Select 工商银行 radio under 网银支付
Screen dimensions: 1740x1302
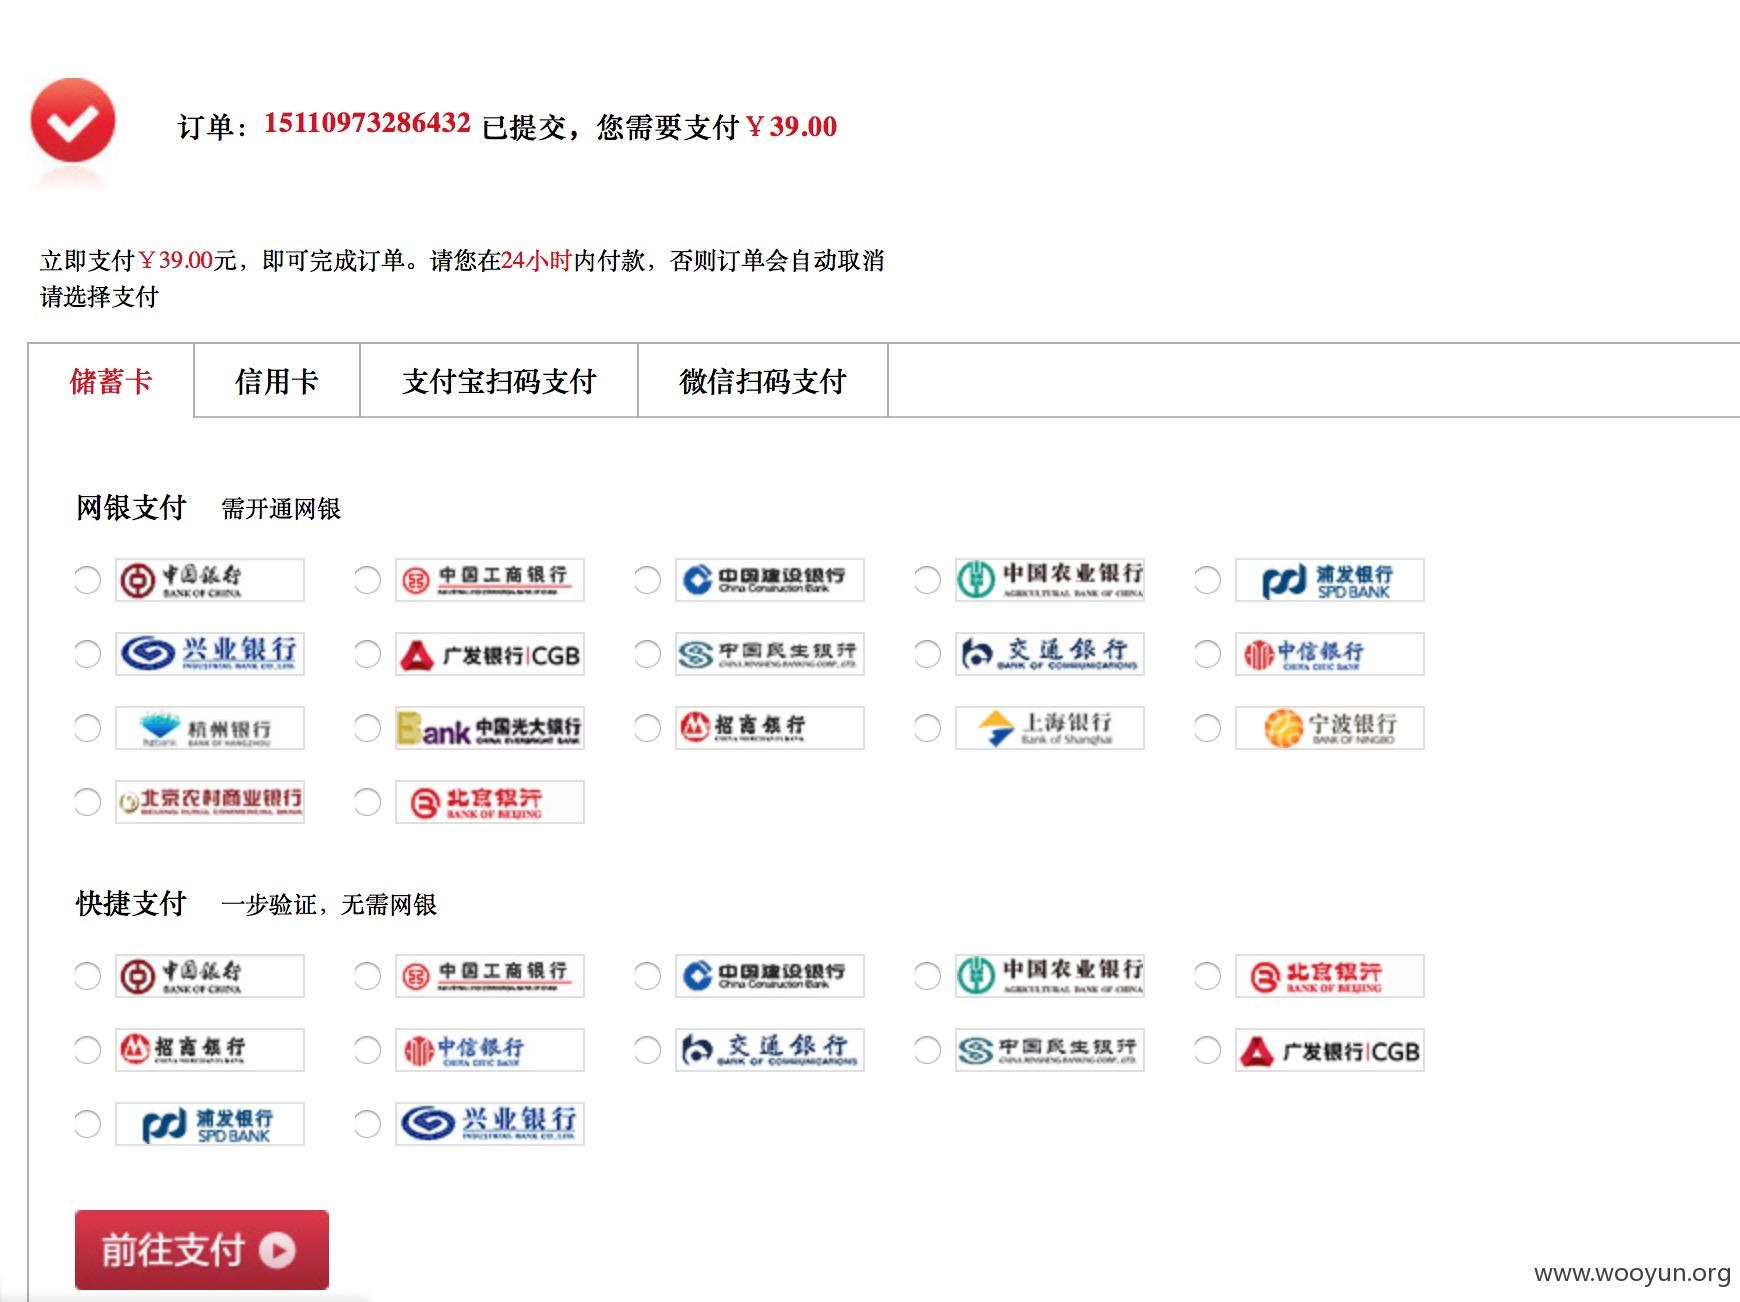pos(368,580)
